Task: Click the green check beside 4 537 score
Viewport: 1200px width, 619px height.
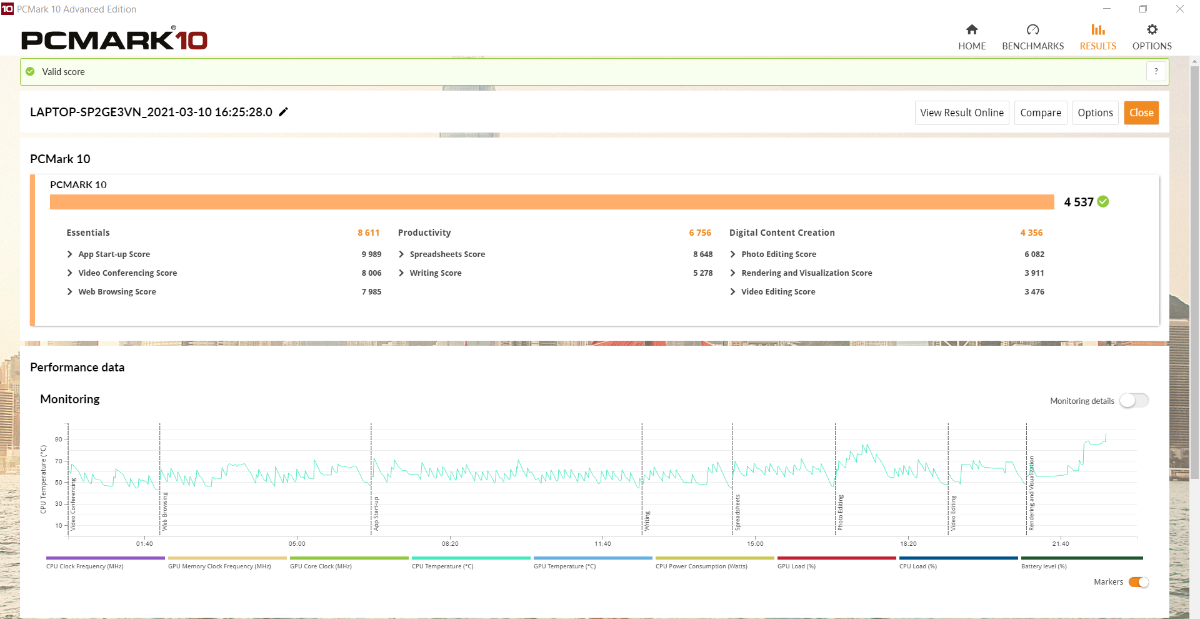Action: (1103, 201)
